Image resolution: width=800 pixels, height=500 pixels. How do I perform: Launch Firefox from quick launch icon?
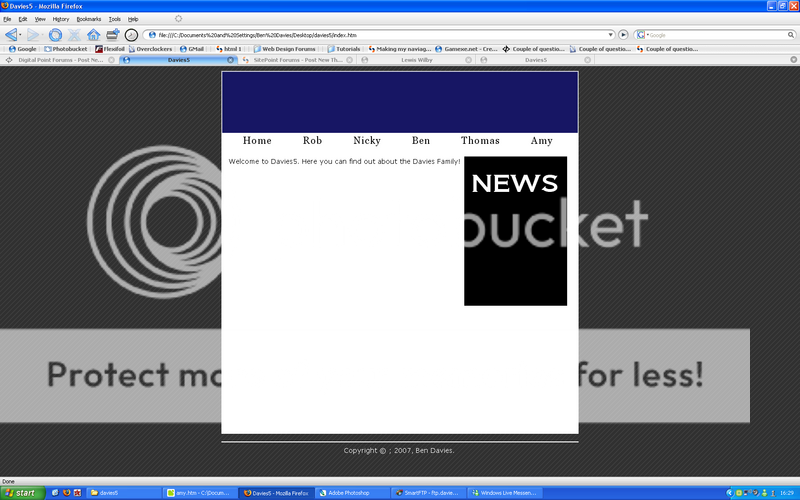pyautogui.click(x=66, y=493)
